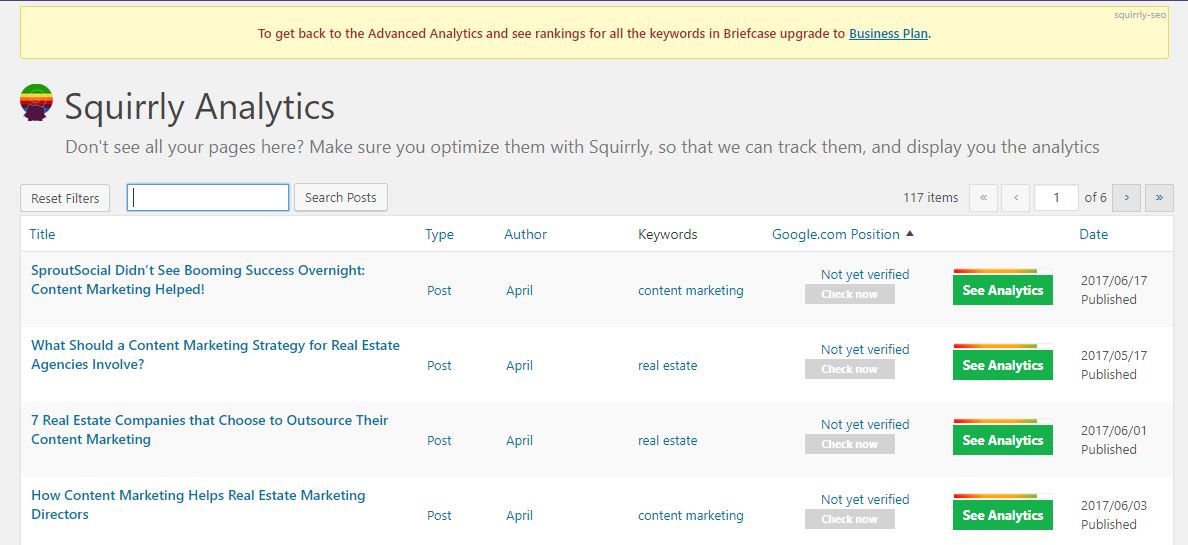Sort table by Author column
Viewport: 1188px width, 545px height.
point(525,234)
